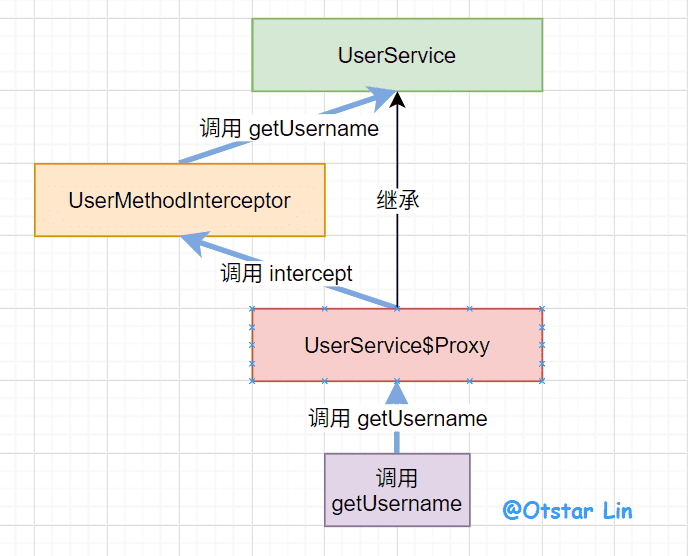
Task: Select the 继承 label on the black arrow
Action: click(397, 199)
